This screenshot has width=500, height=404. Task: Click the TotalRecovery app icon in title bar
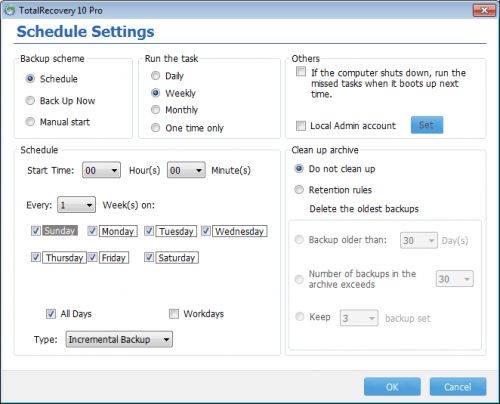click(10, 10)
